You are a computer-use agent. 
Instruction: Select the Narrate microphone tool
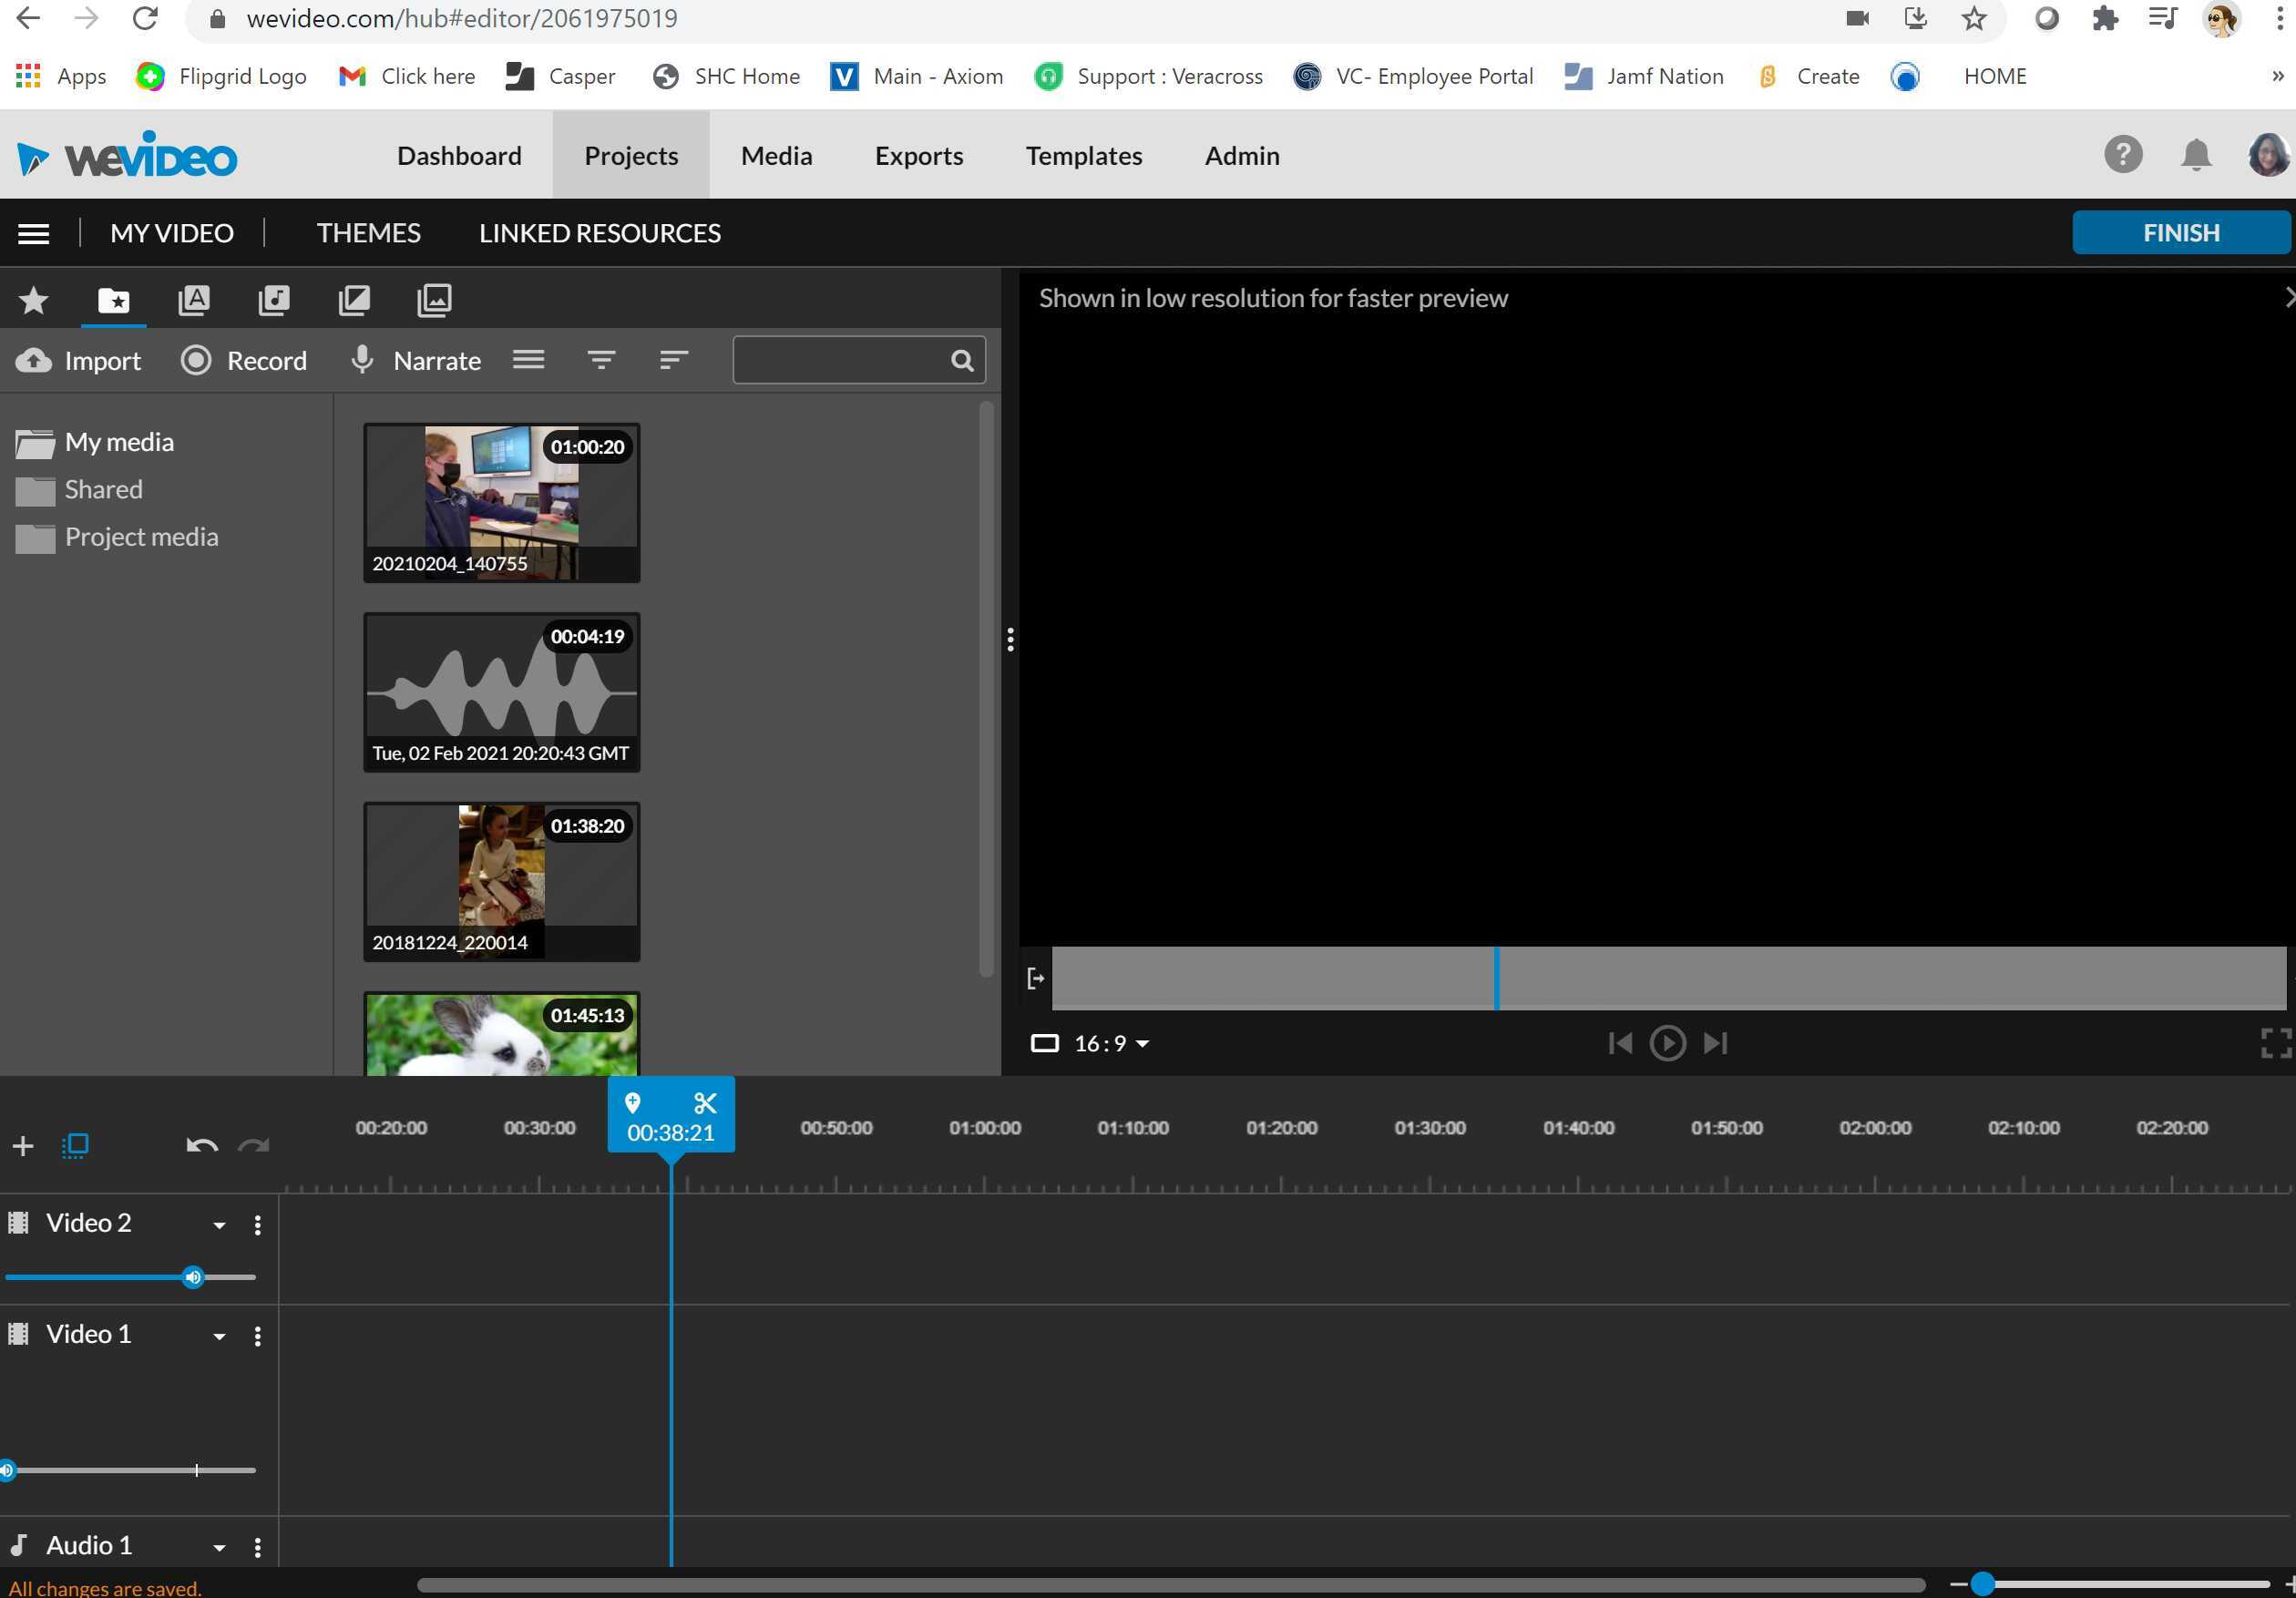pos(414,360)
